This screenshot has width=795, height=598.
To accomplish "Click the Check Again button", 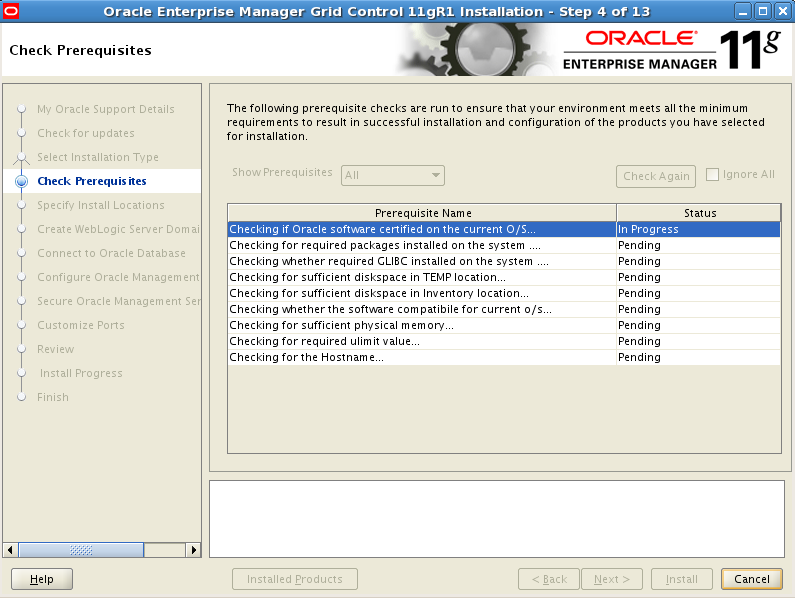I will coord(656,176).
